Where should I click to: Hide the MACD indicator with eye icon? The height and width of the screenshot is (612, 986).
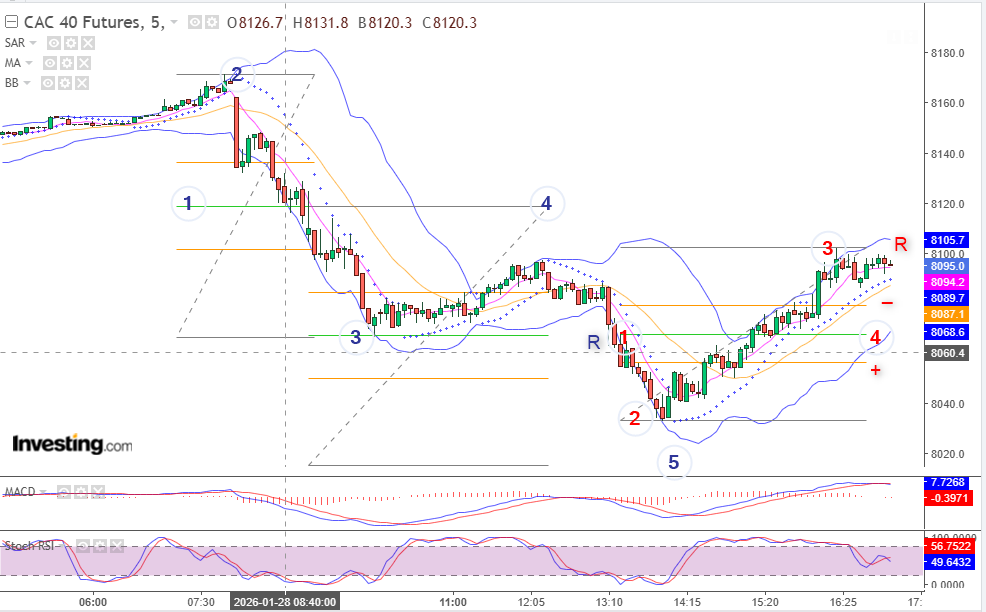pyautogui.click(x=64, y=492)
